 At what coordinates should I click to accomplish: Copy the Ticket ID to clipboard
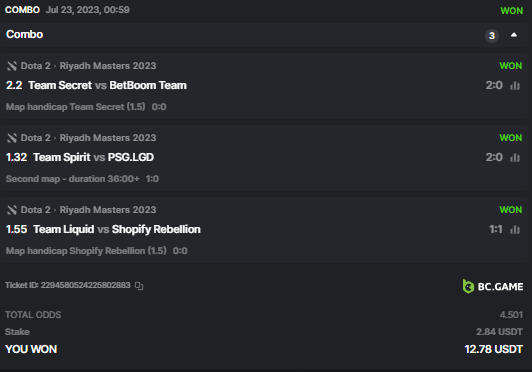(x=139, y=286)
